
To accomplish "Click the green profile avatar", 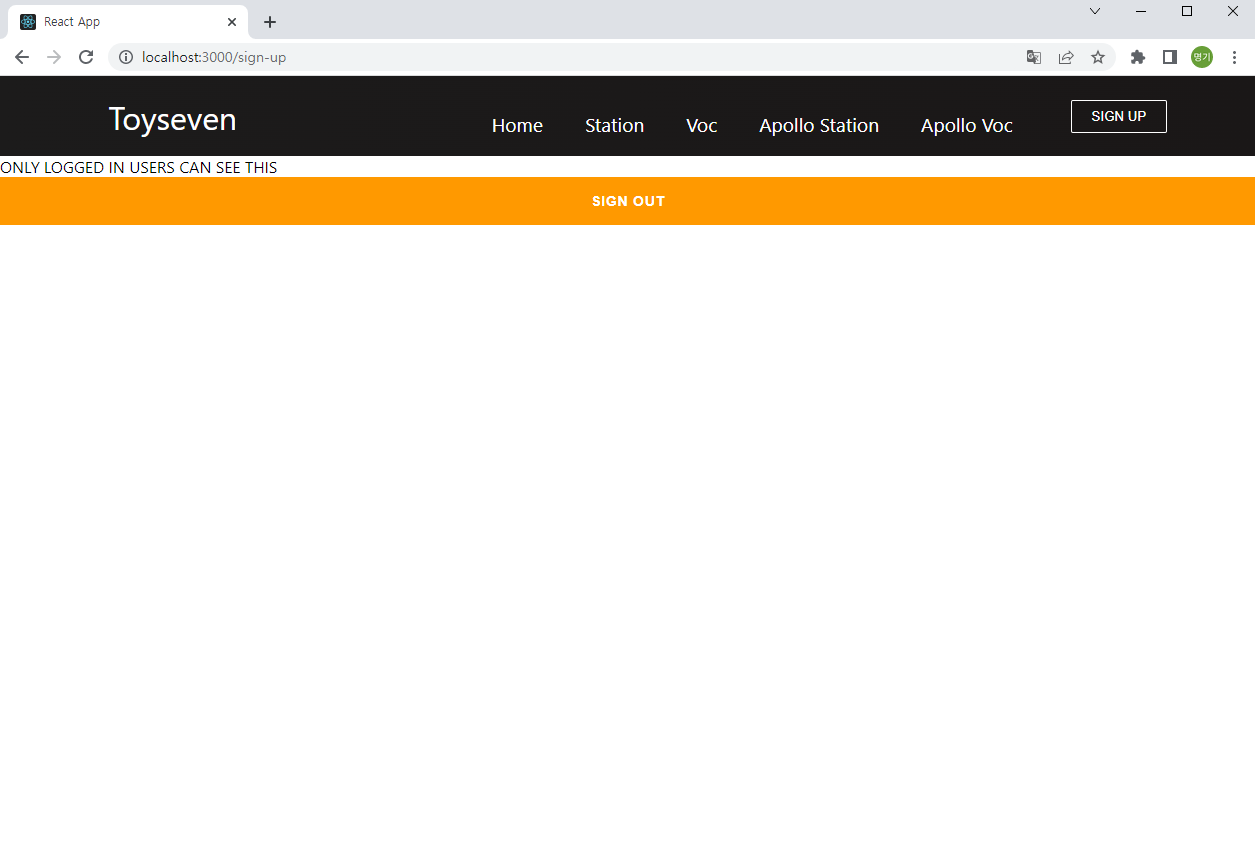I will 1201,57.
